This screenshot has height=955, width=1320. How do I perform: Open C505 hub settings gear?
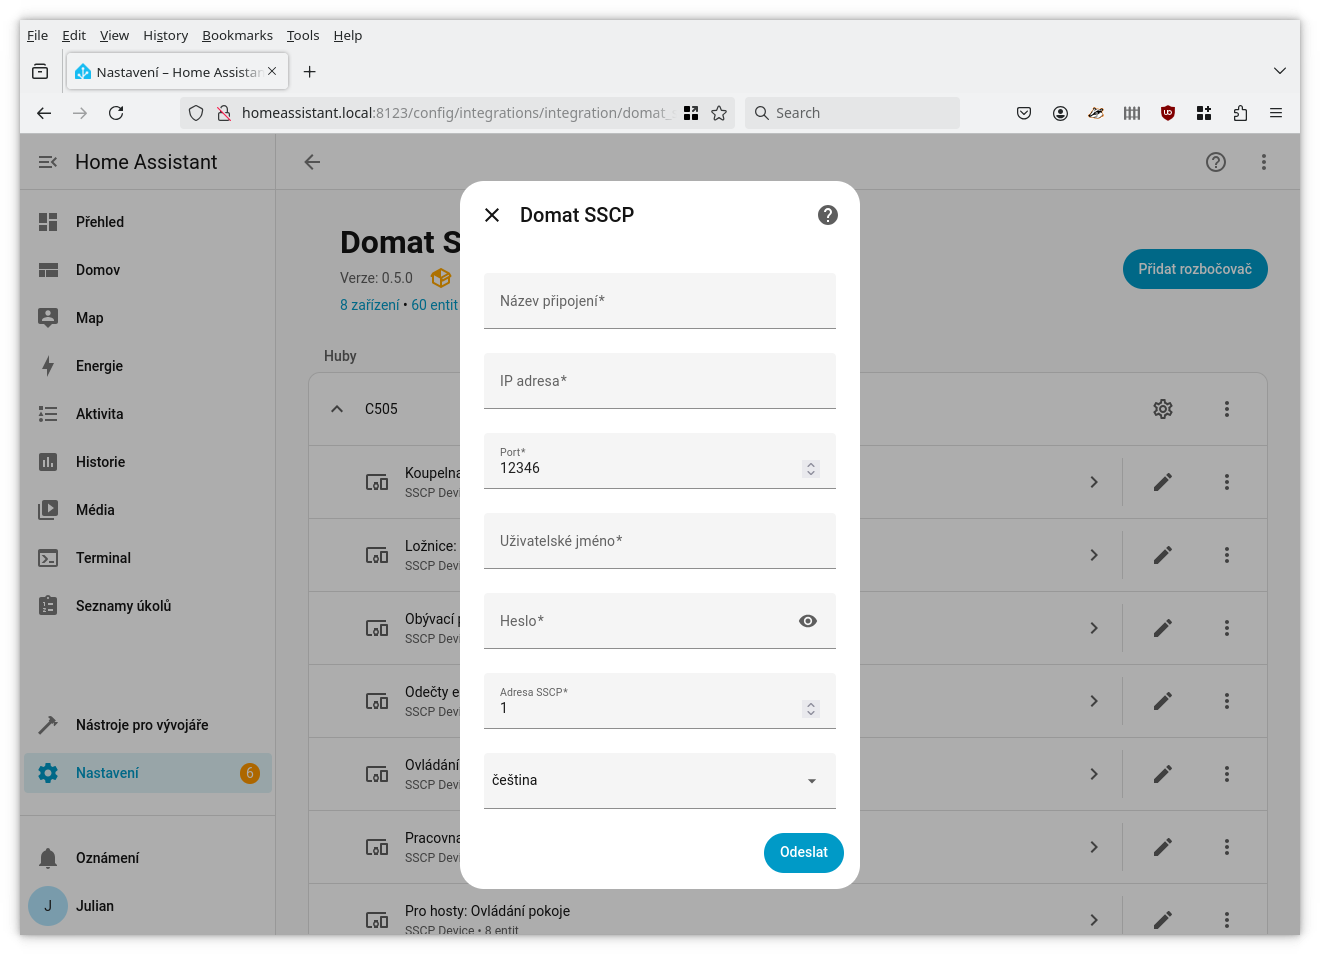1163,409
